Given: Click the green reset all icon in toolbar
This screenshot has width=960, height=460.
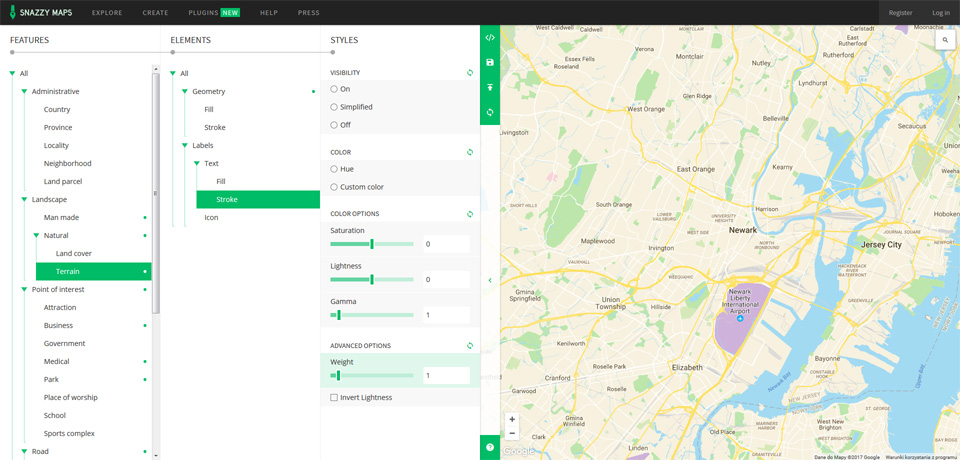Looking at the screenshot, I should pos(490,113).
